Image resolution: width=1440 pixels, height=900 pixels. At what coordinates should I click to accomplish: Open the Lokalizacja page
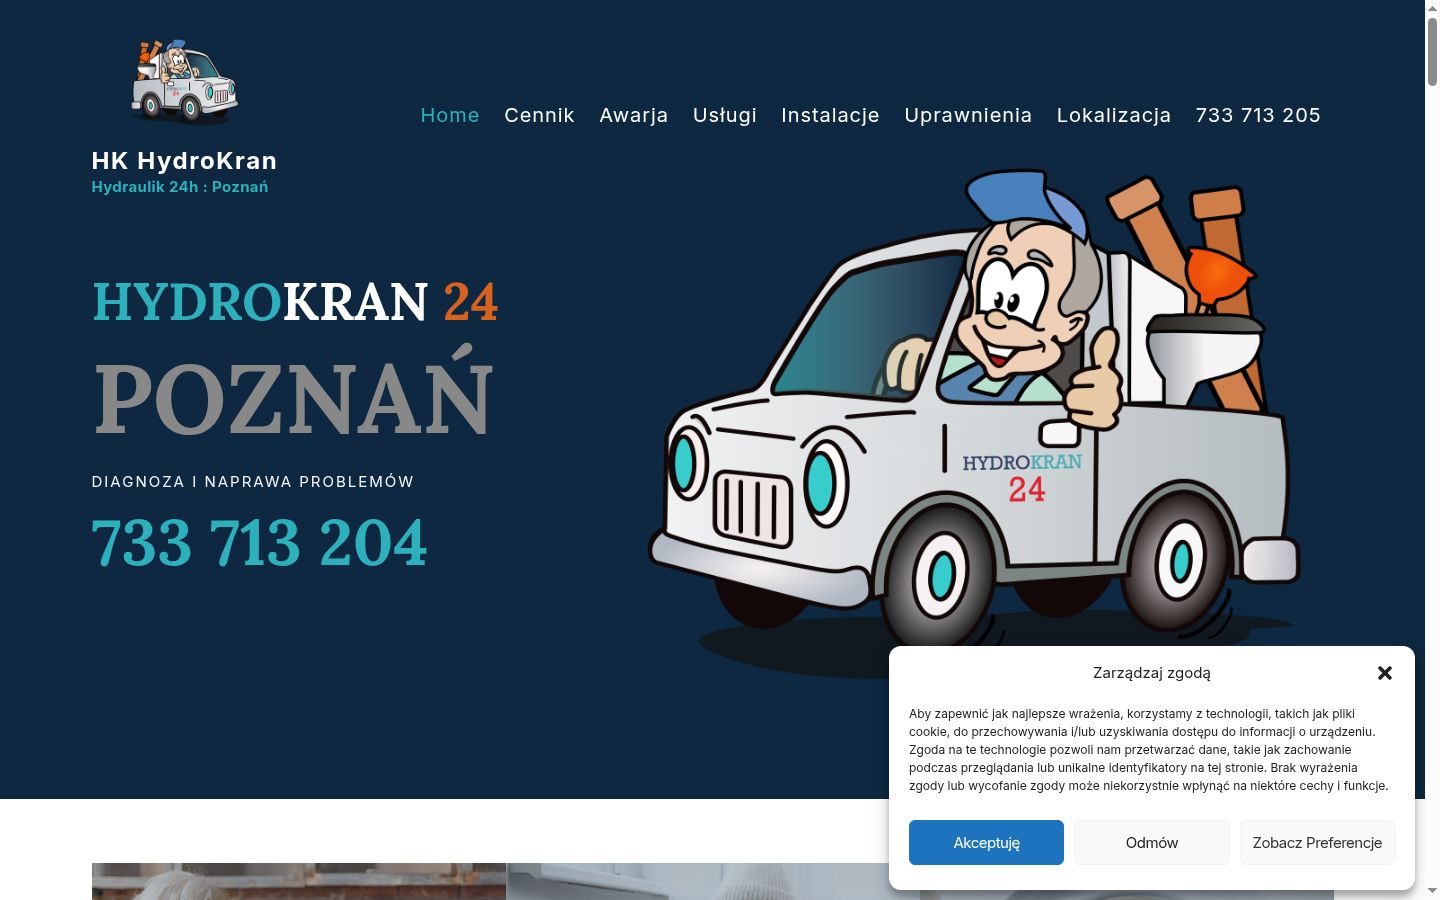[x=1114, y=115]
